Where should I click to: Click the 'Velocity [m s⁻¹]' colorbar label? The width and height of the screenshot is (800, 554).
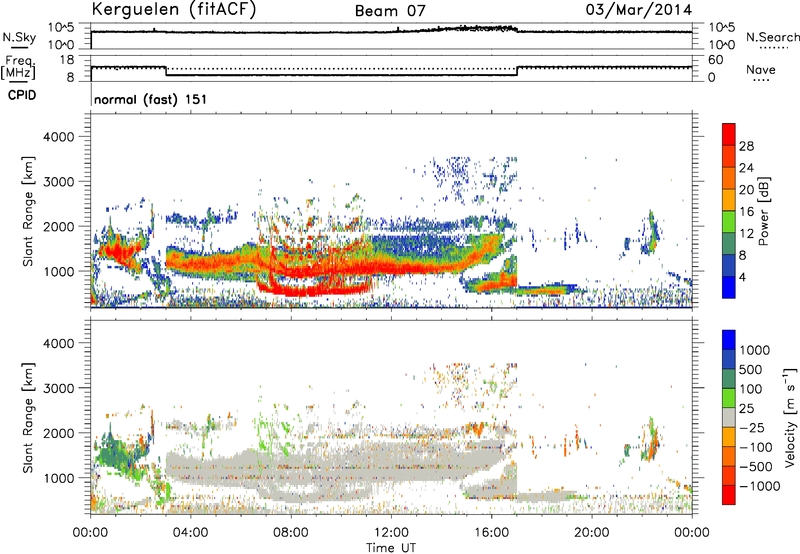coord(790,417)
